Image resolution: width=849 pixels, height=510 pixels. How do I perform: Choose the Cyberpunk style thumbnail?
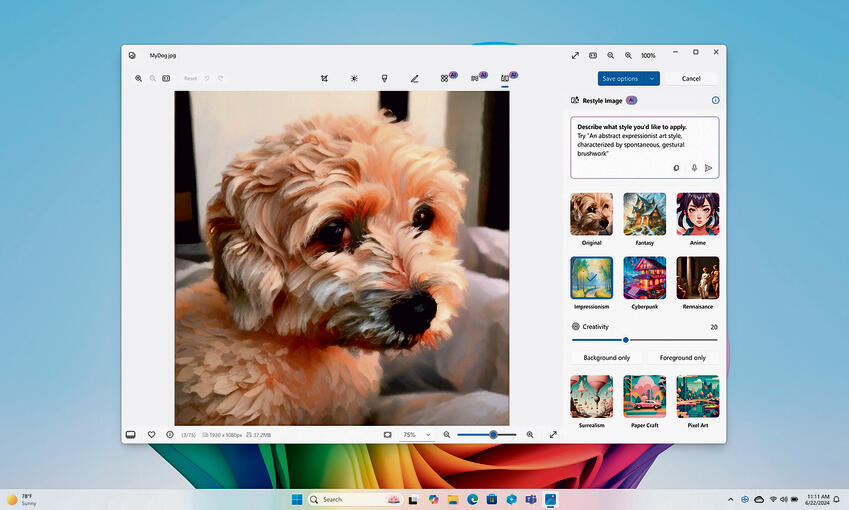(x=645, y=278)
